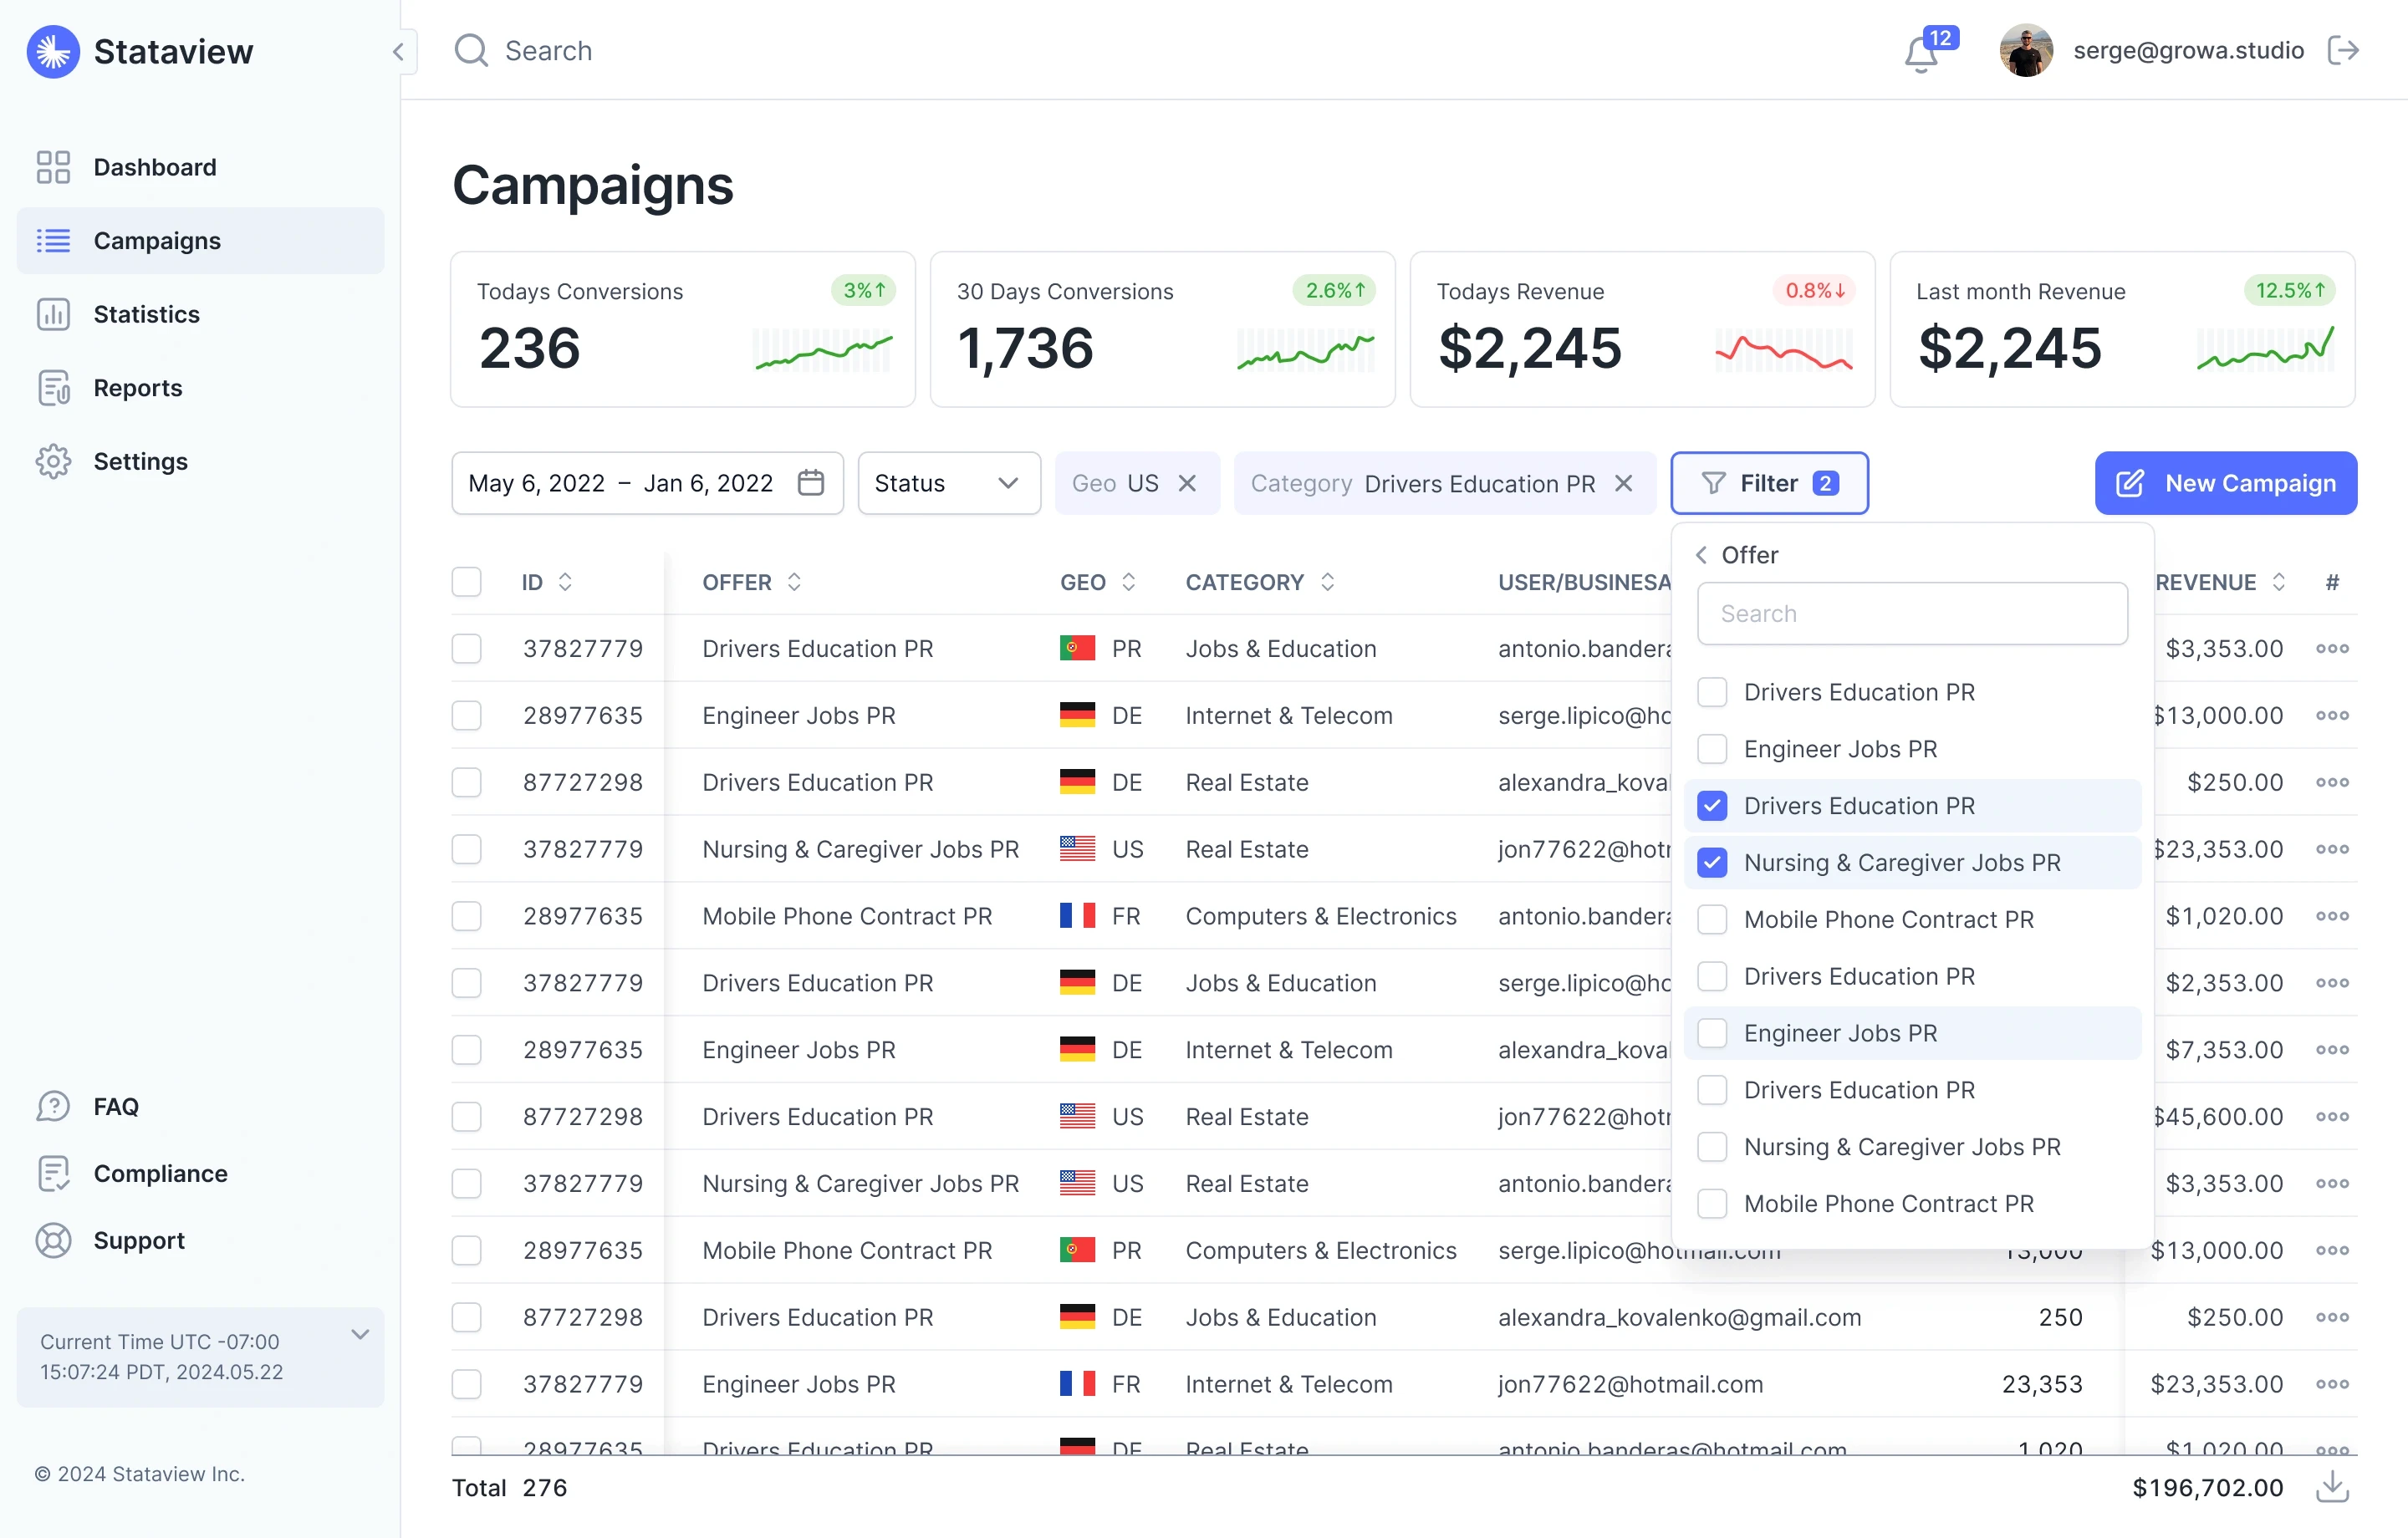The height and width of the screenshot is (1538, 2408).
Task: Open the Status dropdown
Action: click(x=948, y=483)
